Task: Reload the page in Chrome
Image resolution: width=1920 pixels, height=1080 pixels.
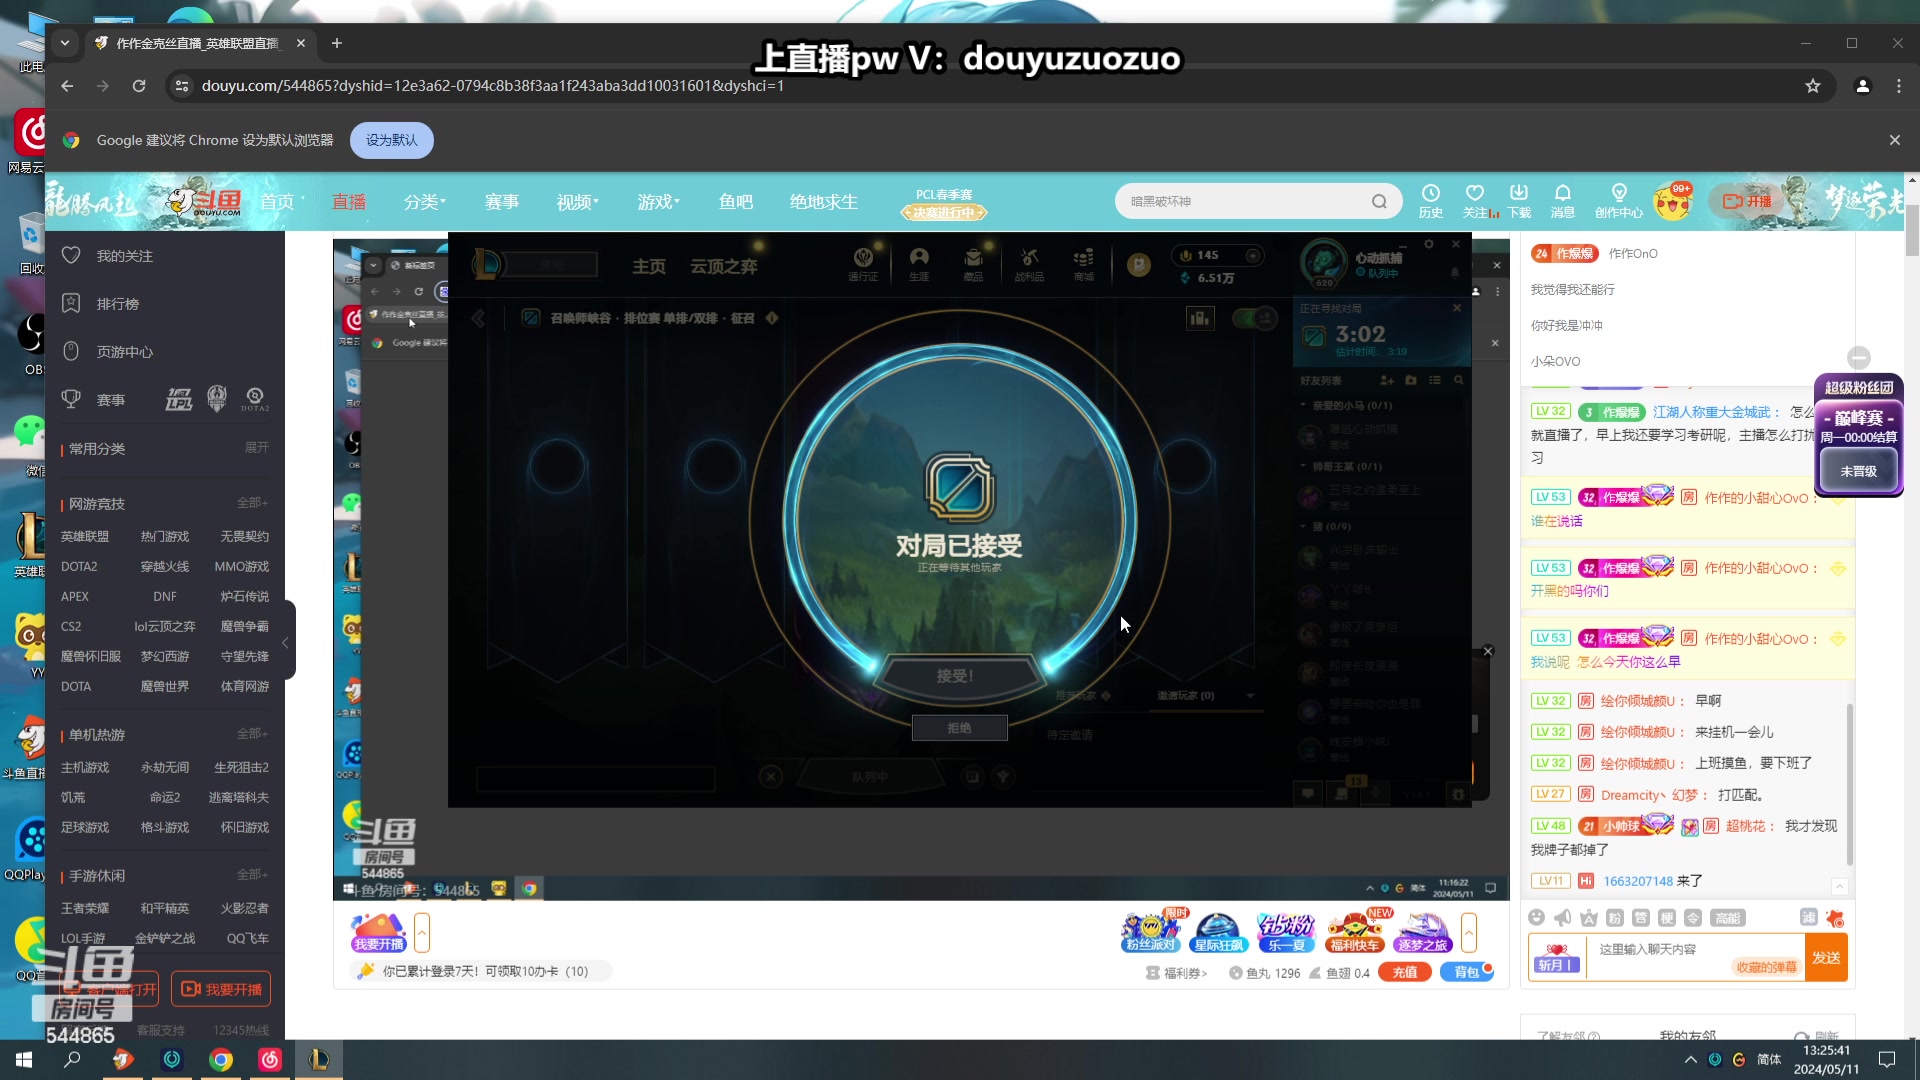Action: (x=139, y=86)
